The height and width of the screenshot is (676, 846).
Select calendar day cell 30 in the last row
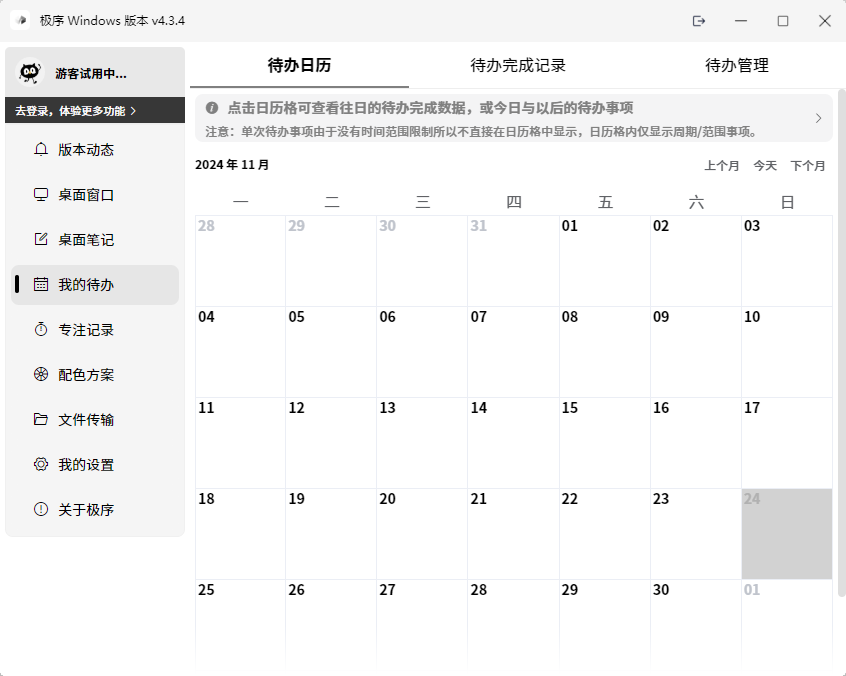tap(696, 625)
